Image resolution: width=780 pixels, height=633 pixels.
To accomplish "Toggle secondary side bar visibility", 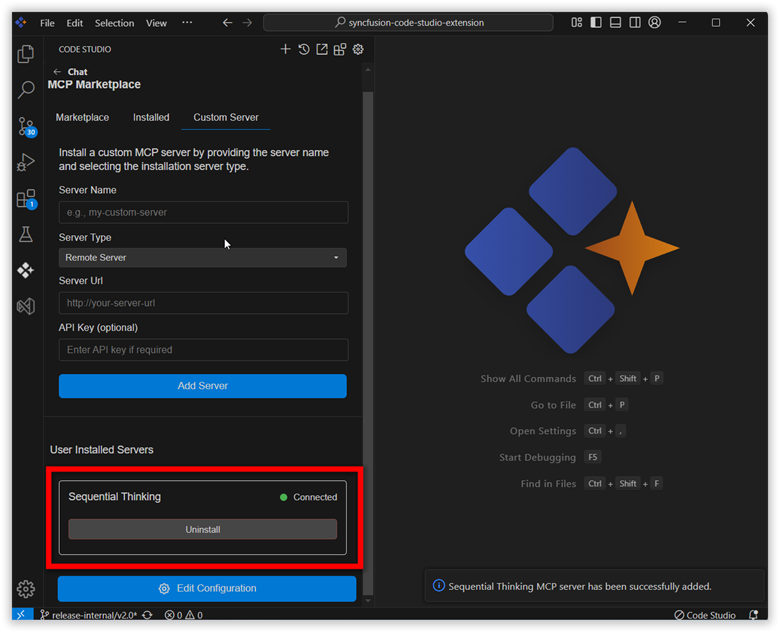I will click(635, 22).
